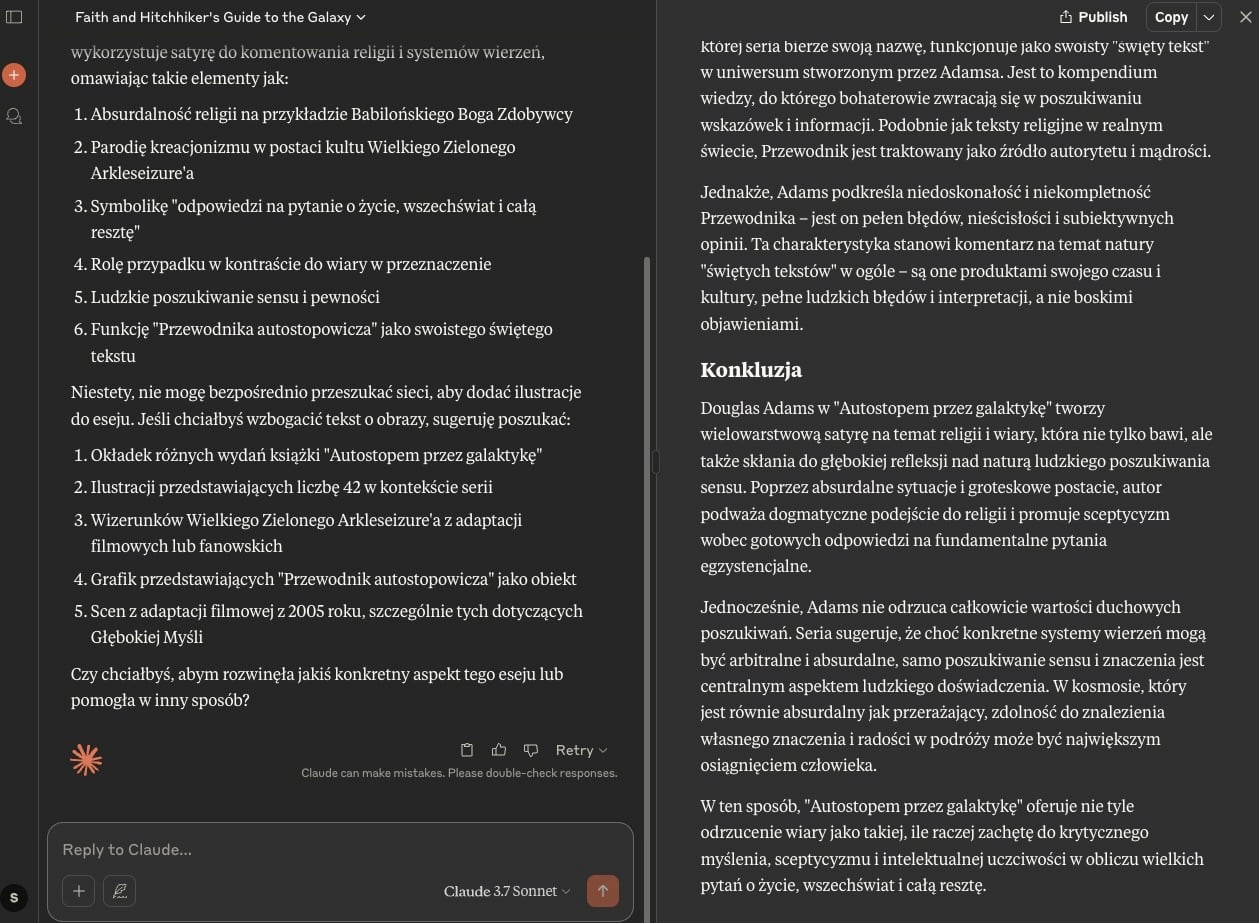This screenshot has height=923, width=1259.
Task: Expand the Retry options dropdown
Action: [x=581, y=750]
